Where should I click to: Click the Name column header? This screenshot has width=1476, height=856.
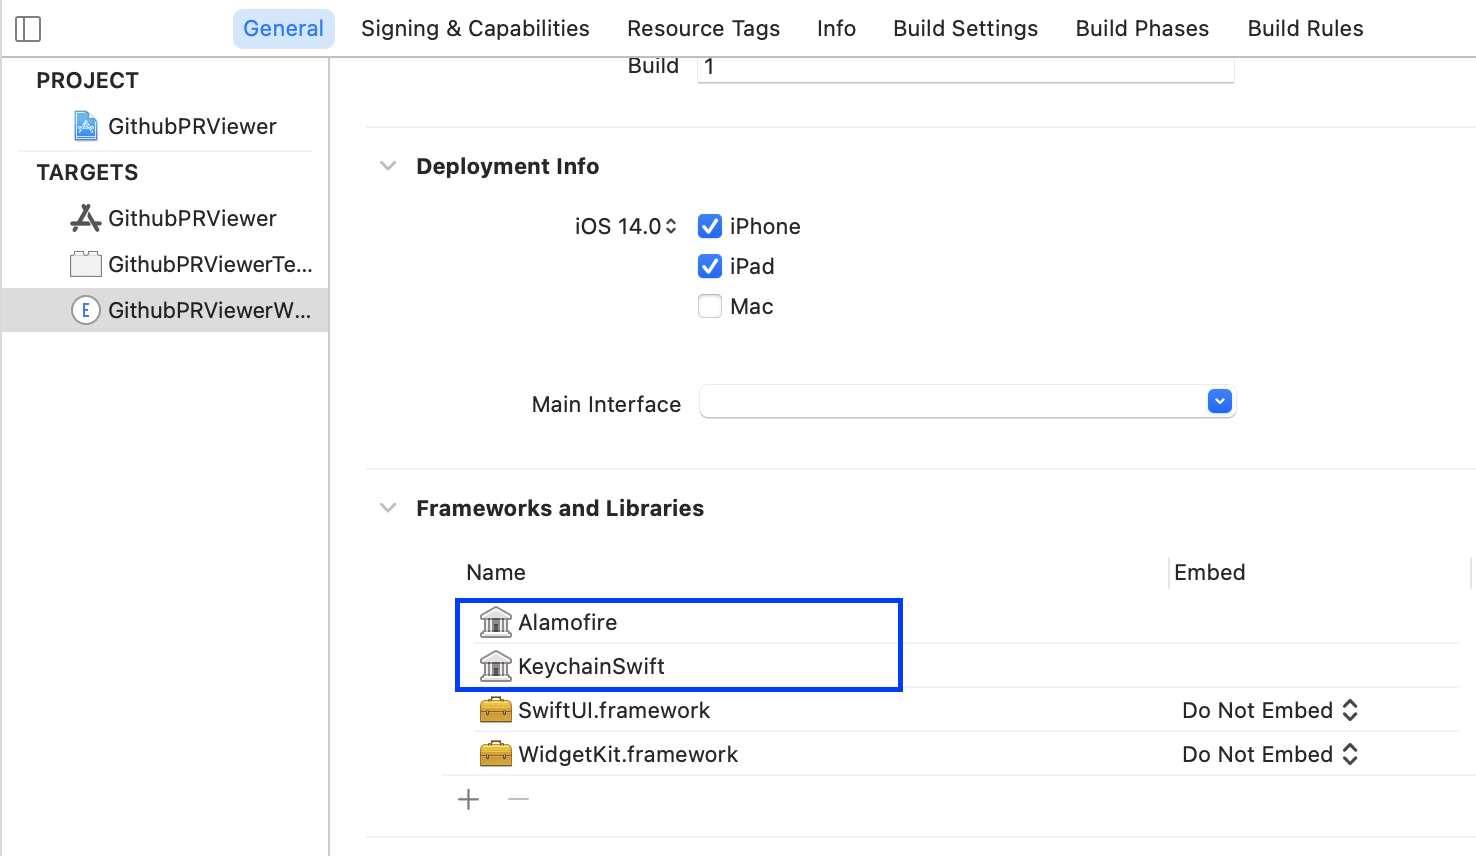pos(496,572)
